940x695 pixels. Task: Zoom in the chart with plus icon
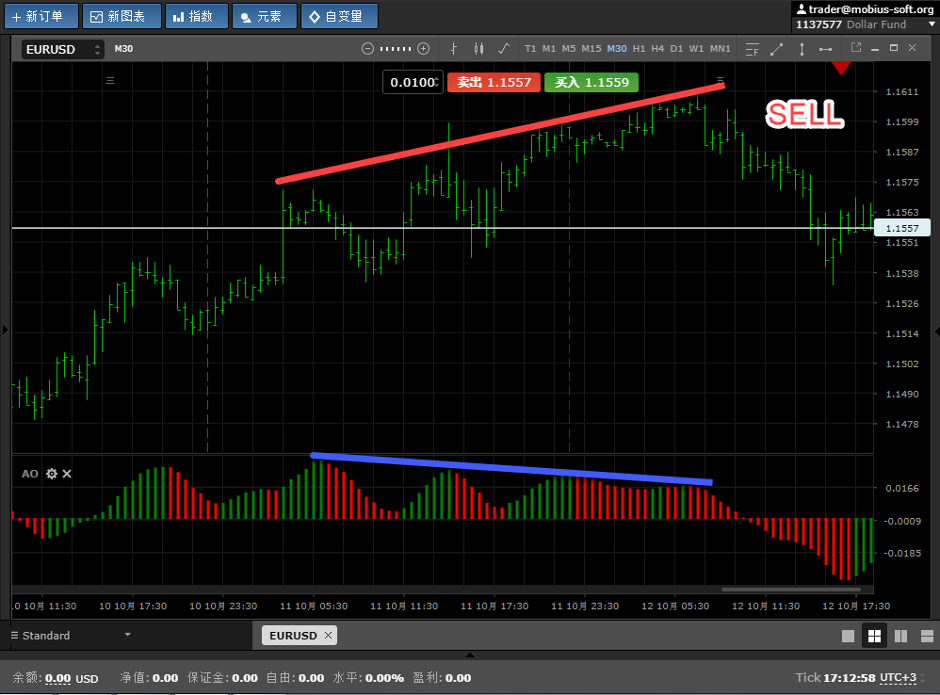pos(423,49)
